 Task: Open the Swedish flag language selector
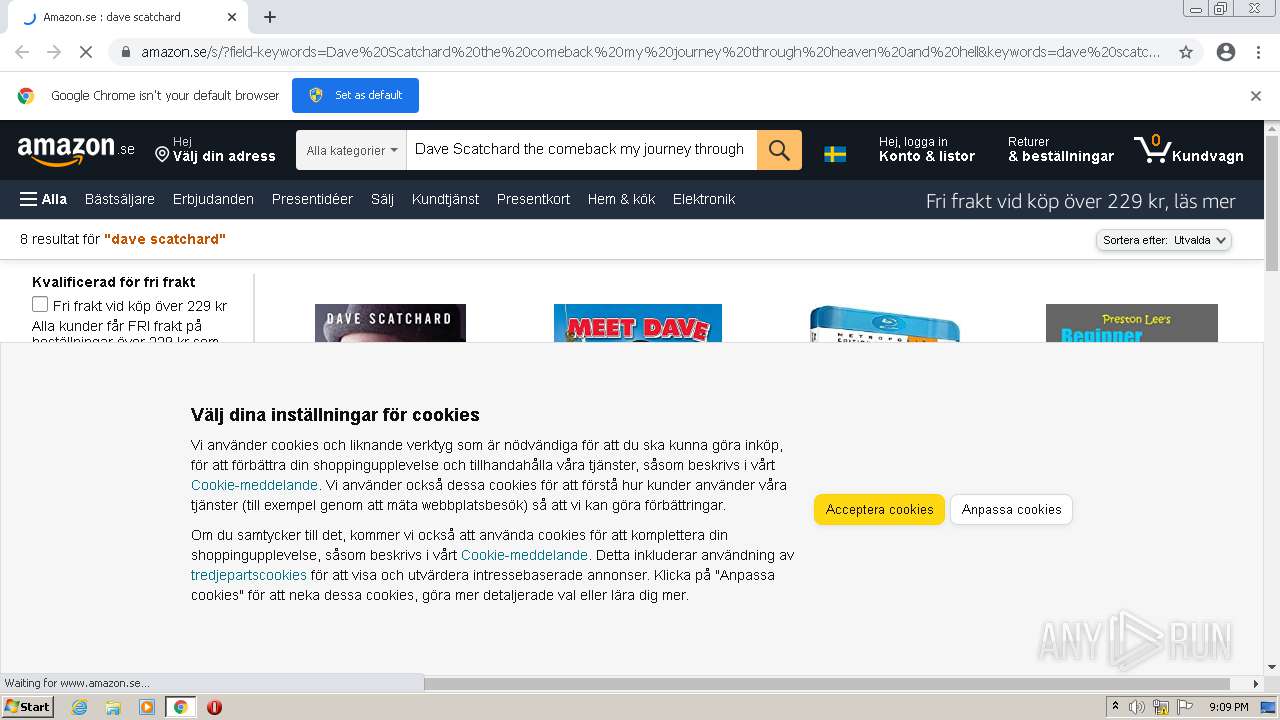(835, 154)
